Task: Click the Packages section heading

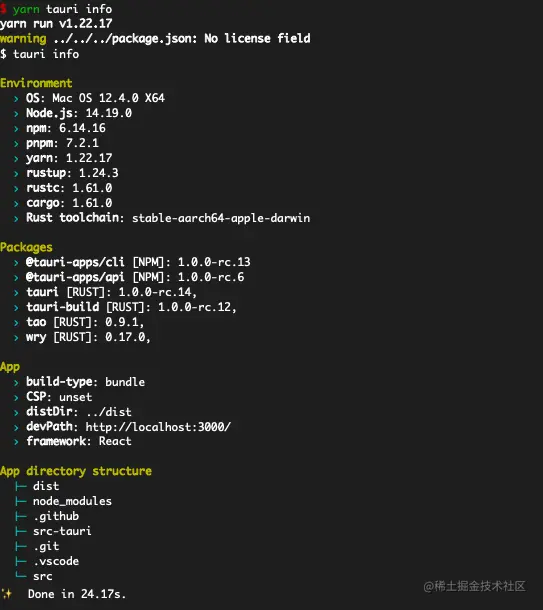Action: pyautogui.click(x=26, y=247)
